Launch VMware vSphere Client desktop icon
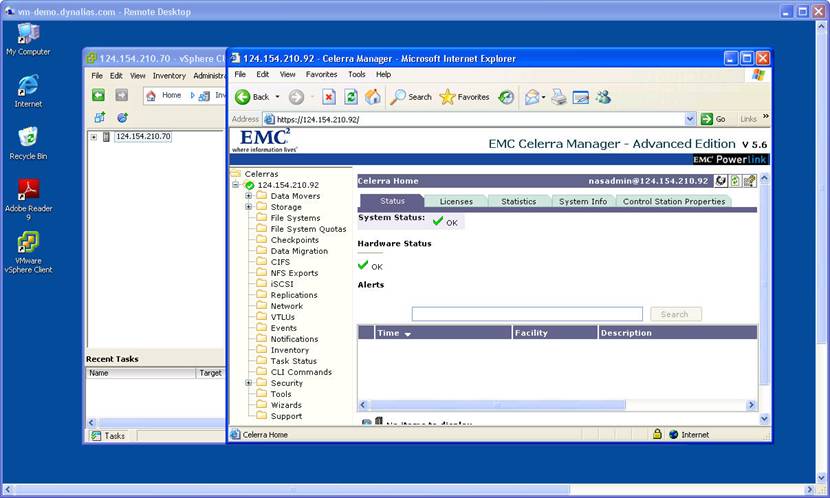Image resolution: width=830 pixels, height=498 pixels. tap(28, 252)
